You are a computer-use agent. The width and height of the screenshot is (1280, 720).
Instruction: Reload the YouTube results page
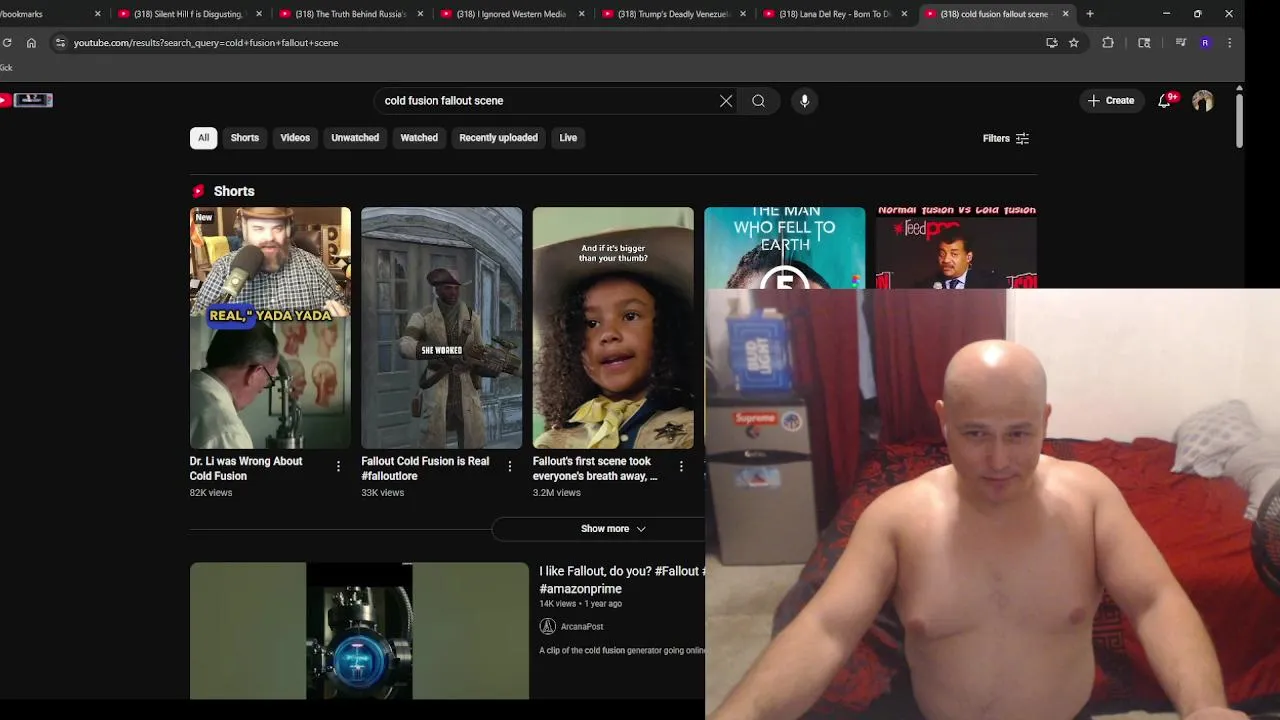coord(7,43)
